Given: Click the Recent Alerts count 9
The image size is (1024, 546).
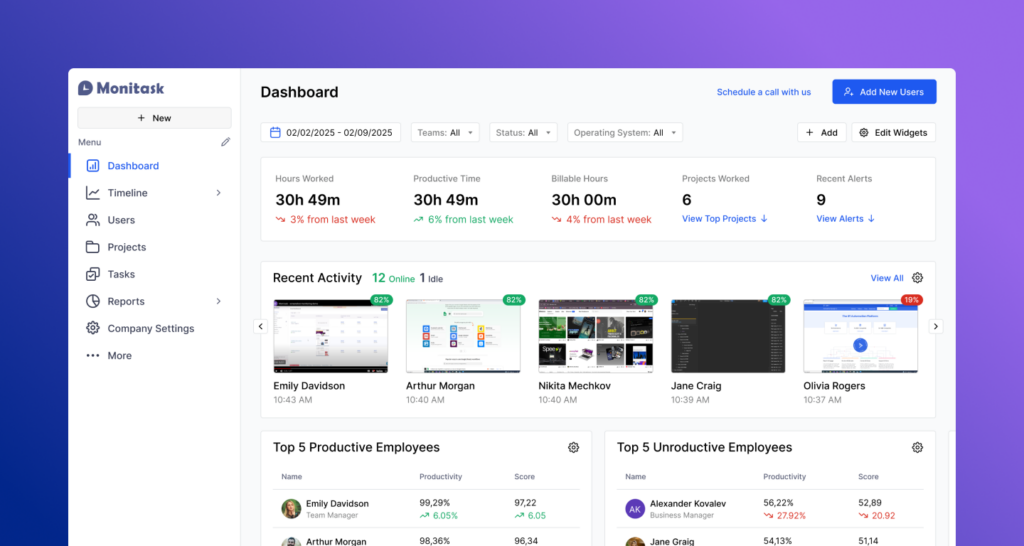Looking at the screenshot, I should 821,200.
